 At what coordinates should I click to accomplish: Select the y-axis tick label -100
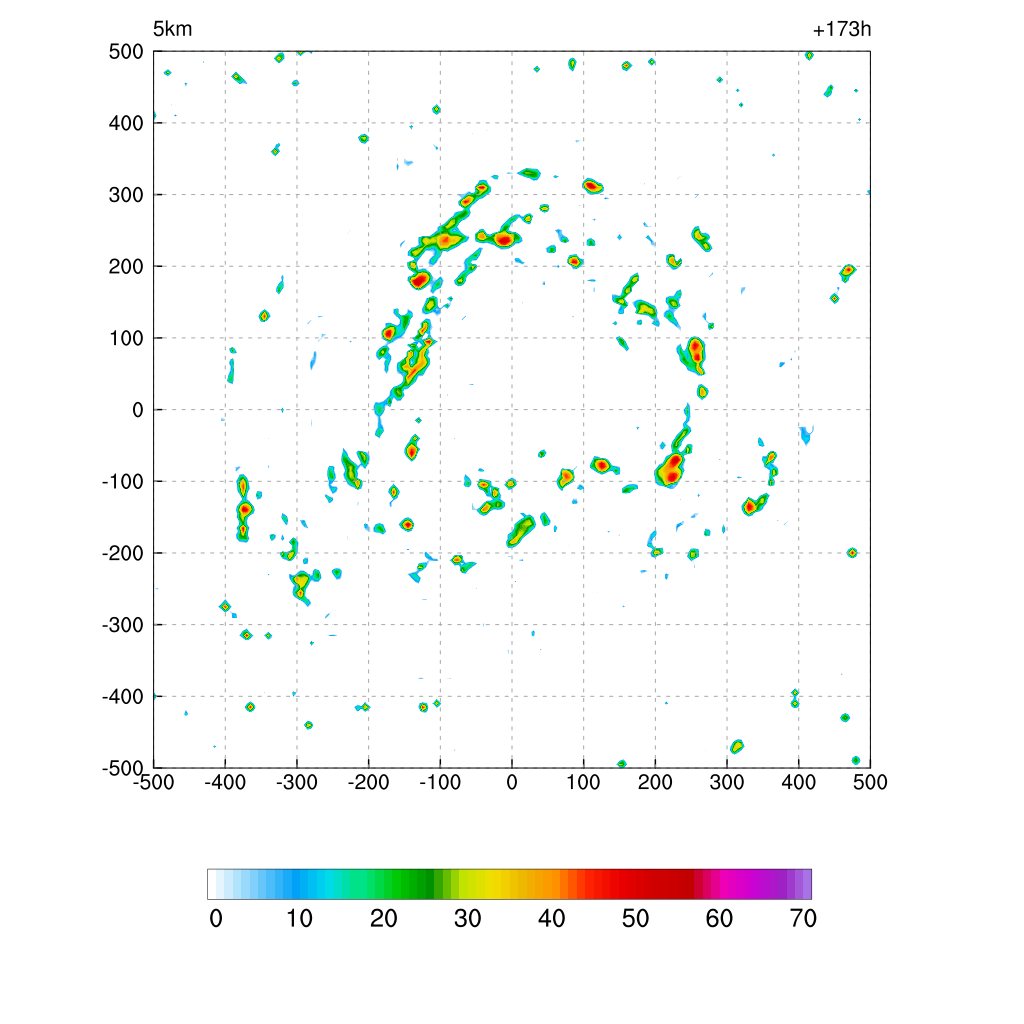click(x=123, y=481)
